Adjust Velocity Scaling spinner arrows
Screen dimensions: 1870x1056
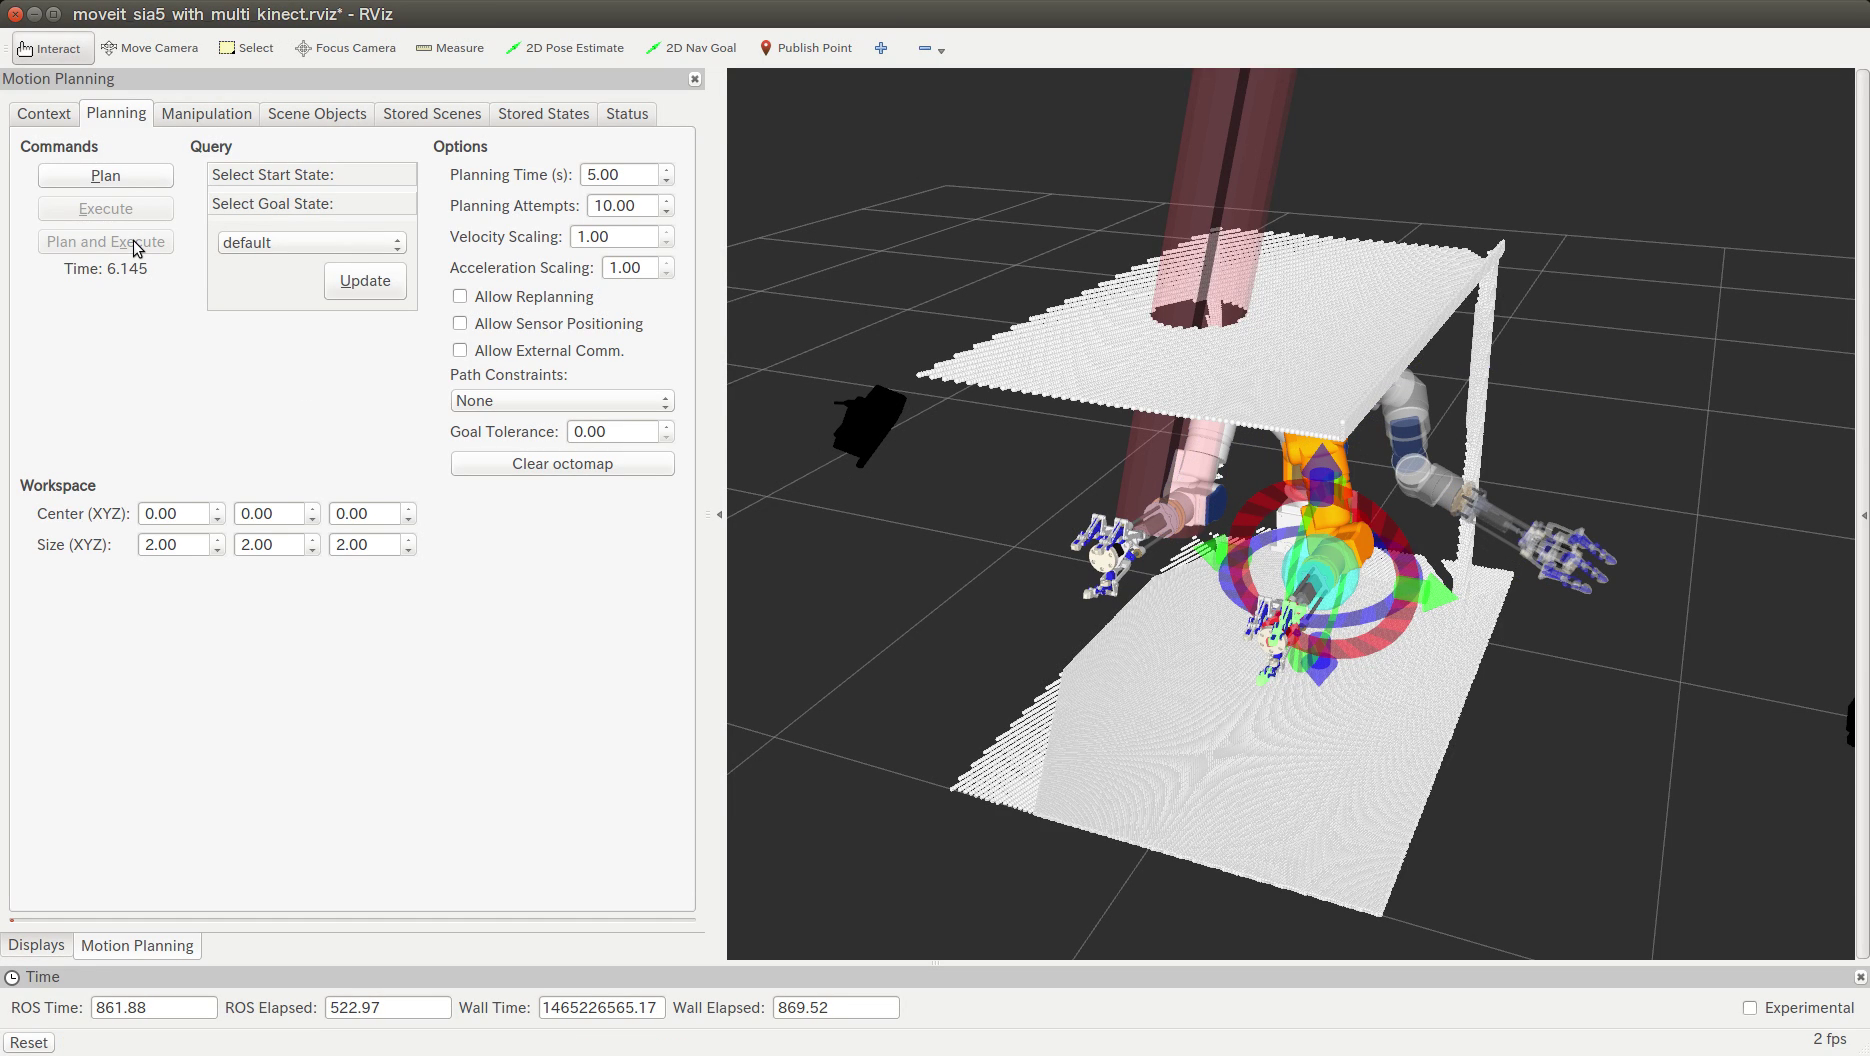pyautogui.click(x=667, y=237)
